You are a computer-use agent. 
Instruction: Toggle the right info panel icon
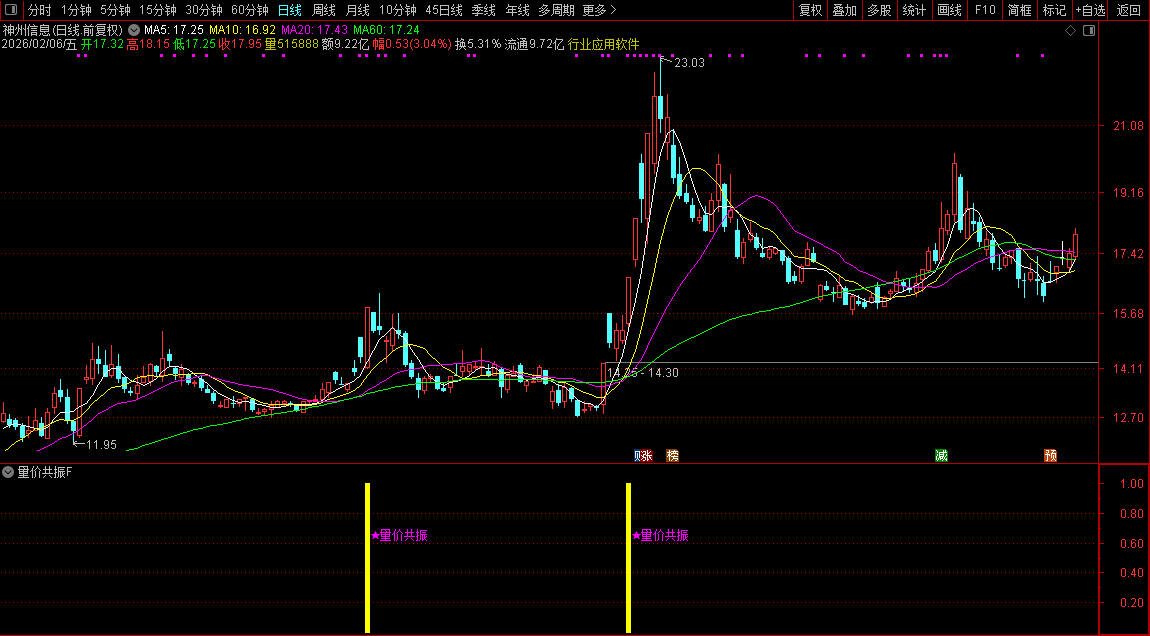click(1089, 31)
